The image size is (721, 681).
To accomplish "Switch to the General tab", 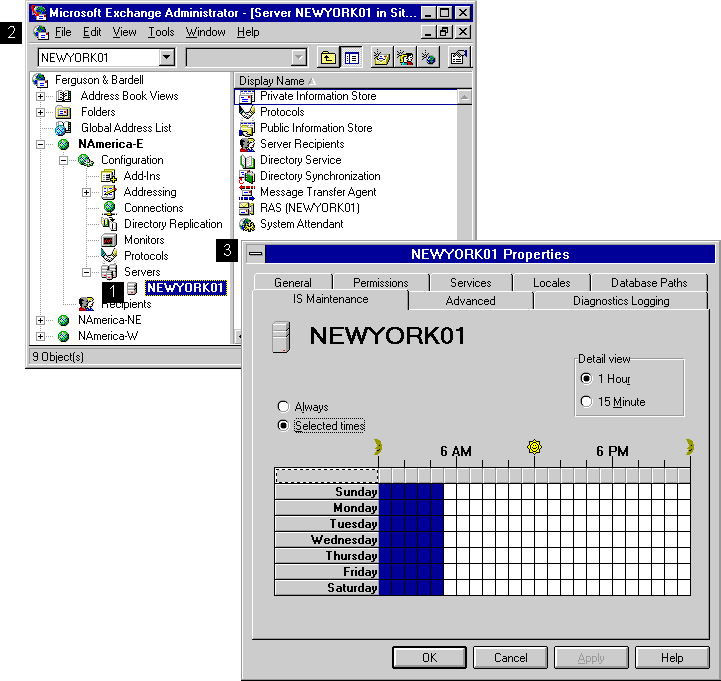I will coord(293,282).
